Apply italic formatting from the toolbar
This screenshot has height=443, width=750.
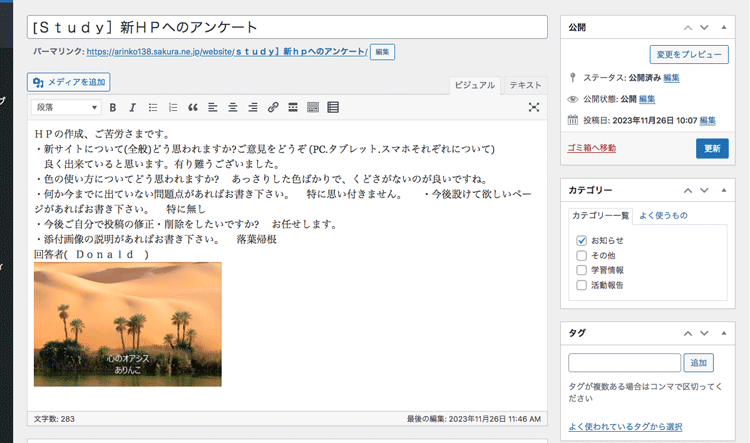[132, 107]
